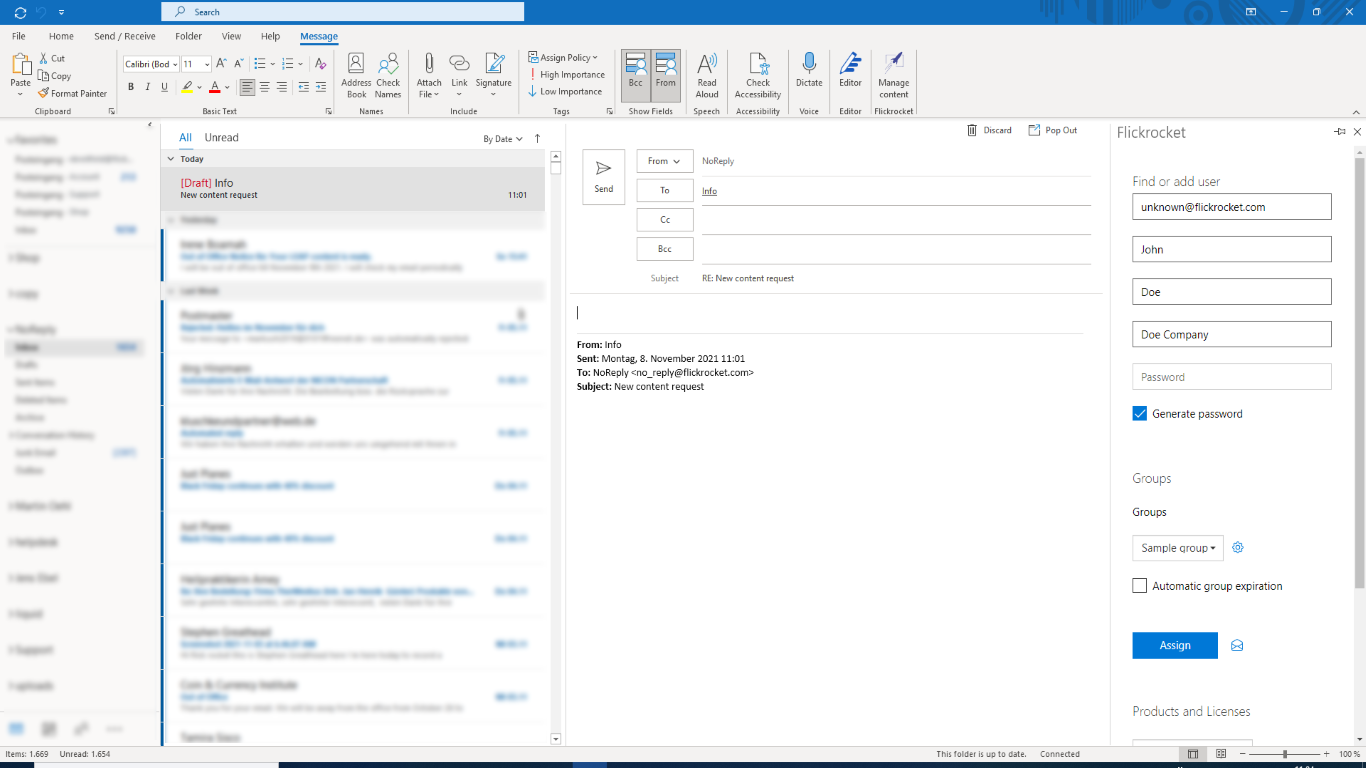
Task: Send the email with Send button
Action: pos(604,177)
